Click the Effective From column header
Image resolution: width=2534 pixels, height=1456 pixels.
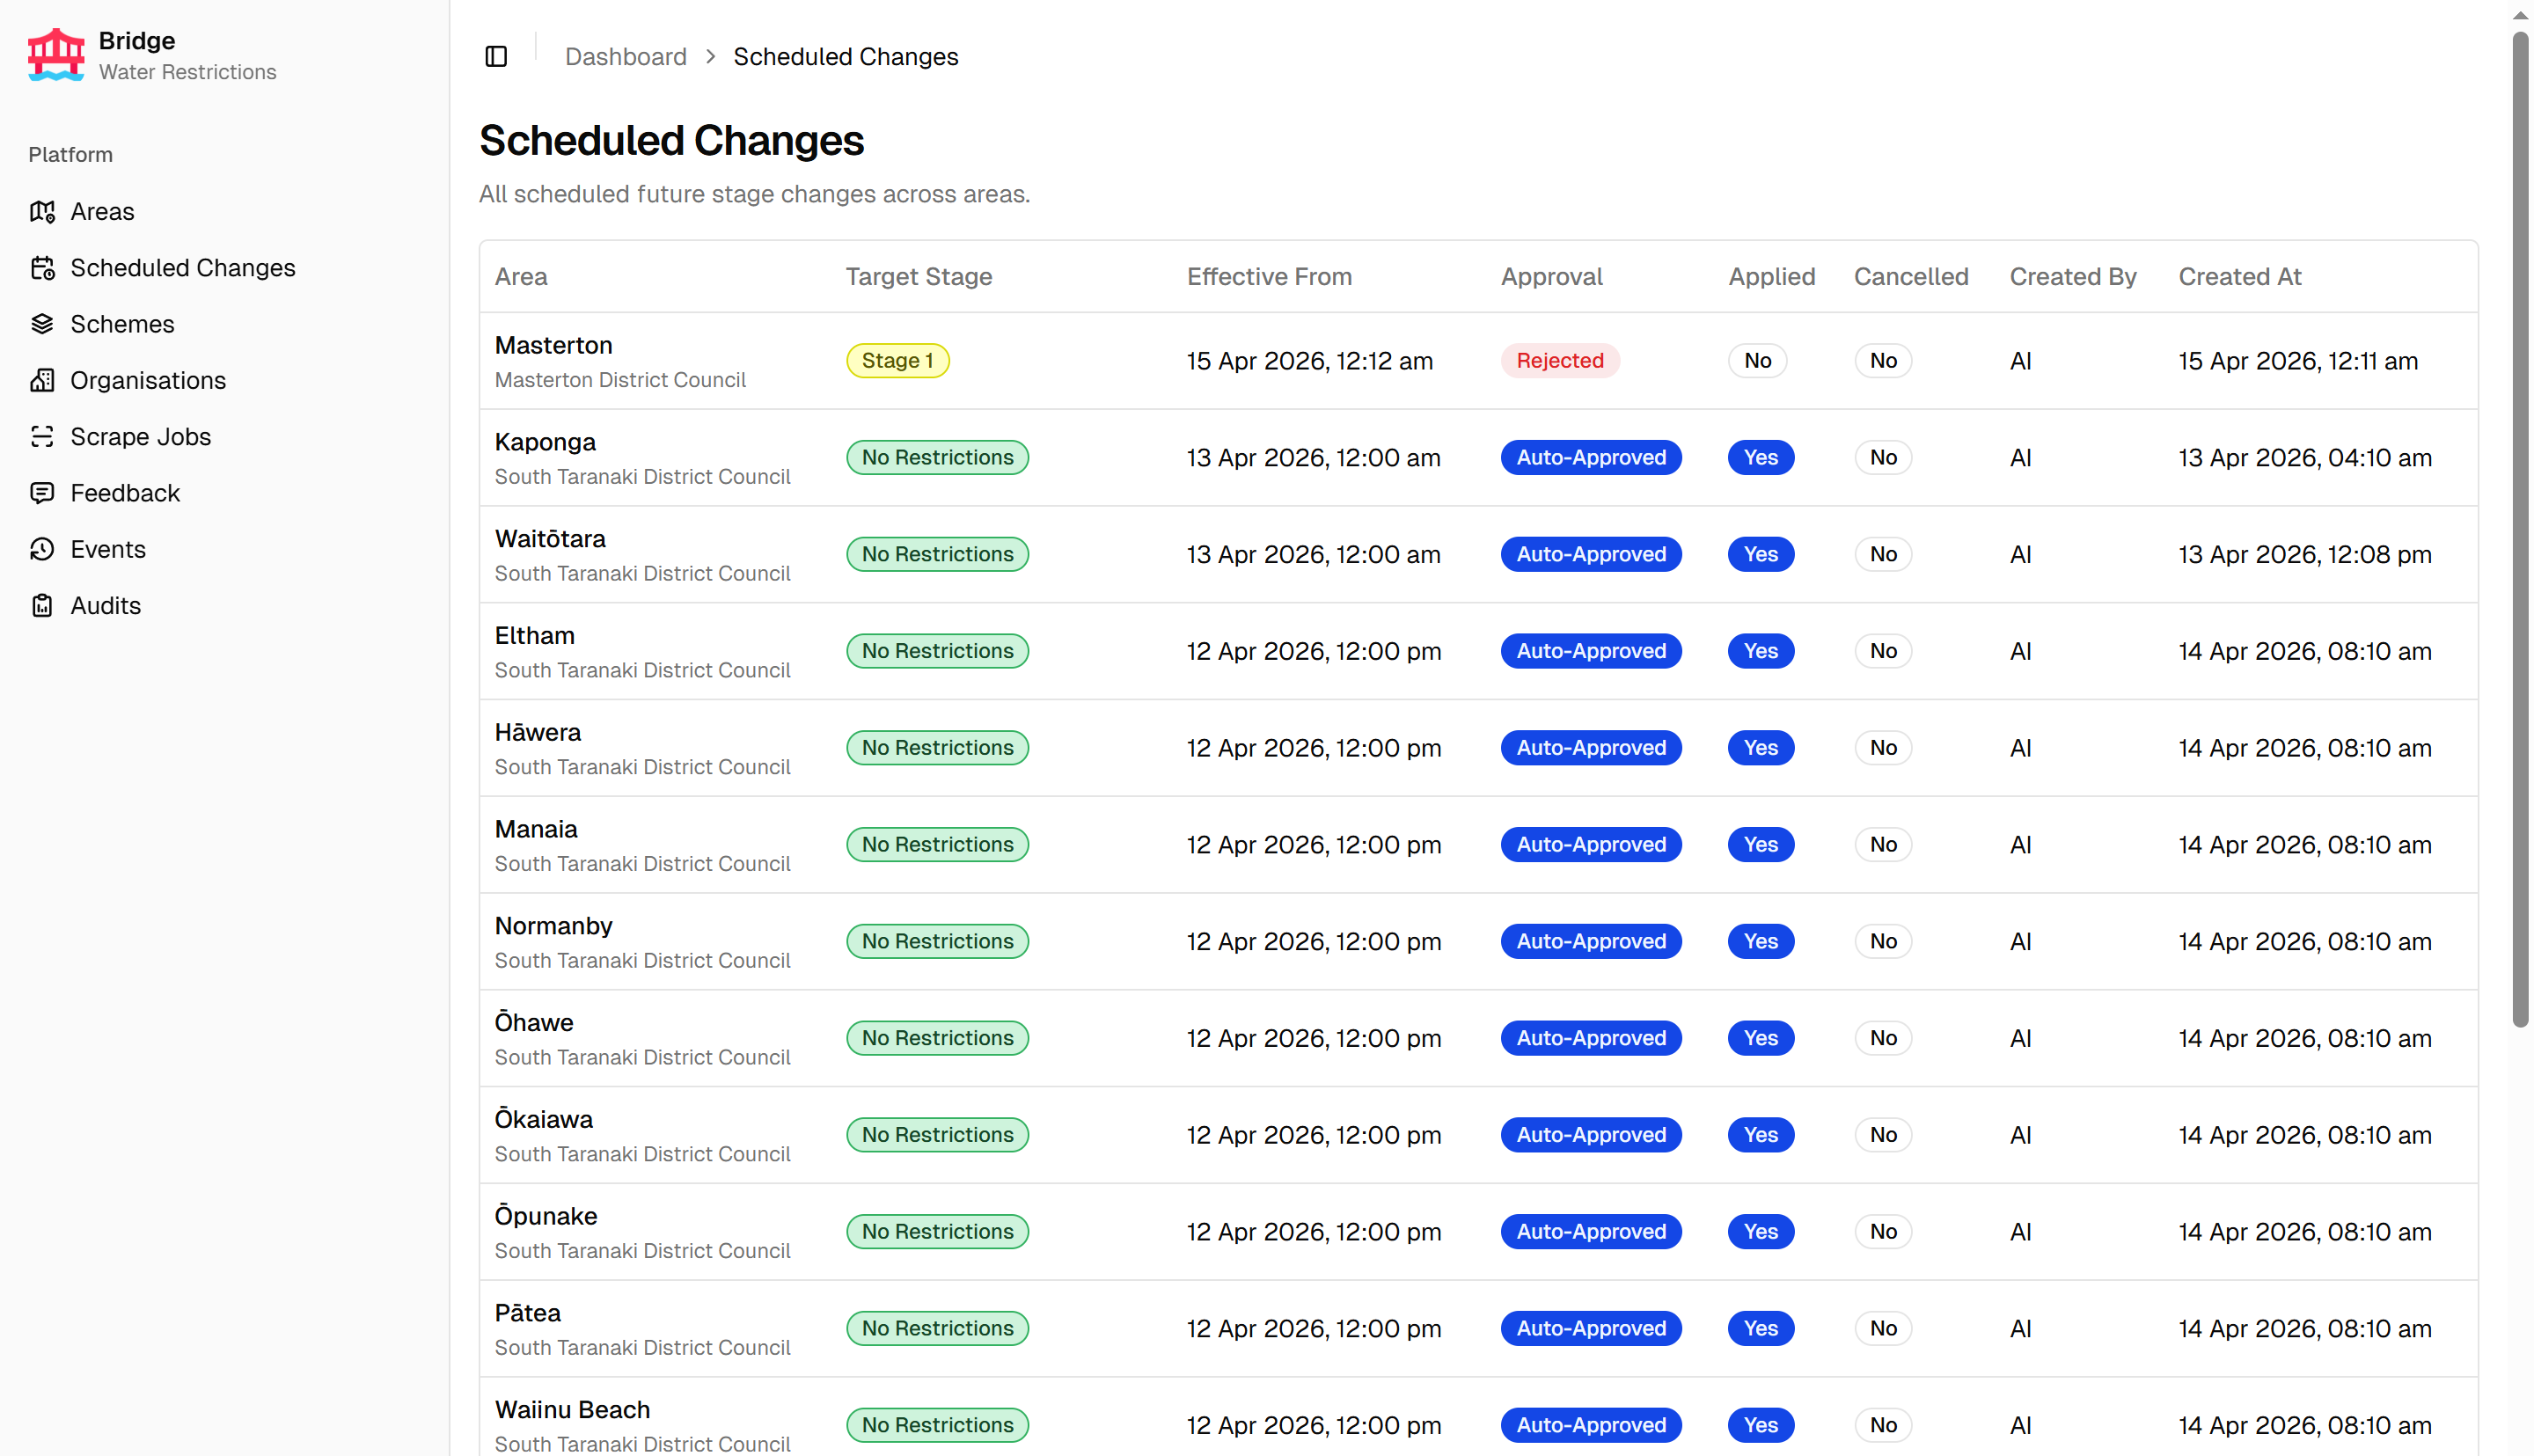pyautogui.click(x=1269, y=277)
